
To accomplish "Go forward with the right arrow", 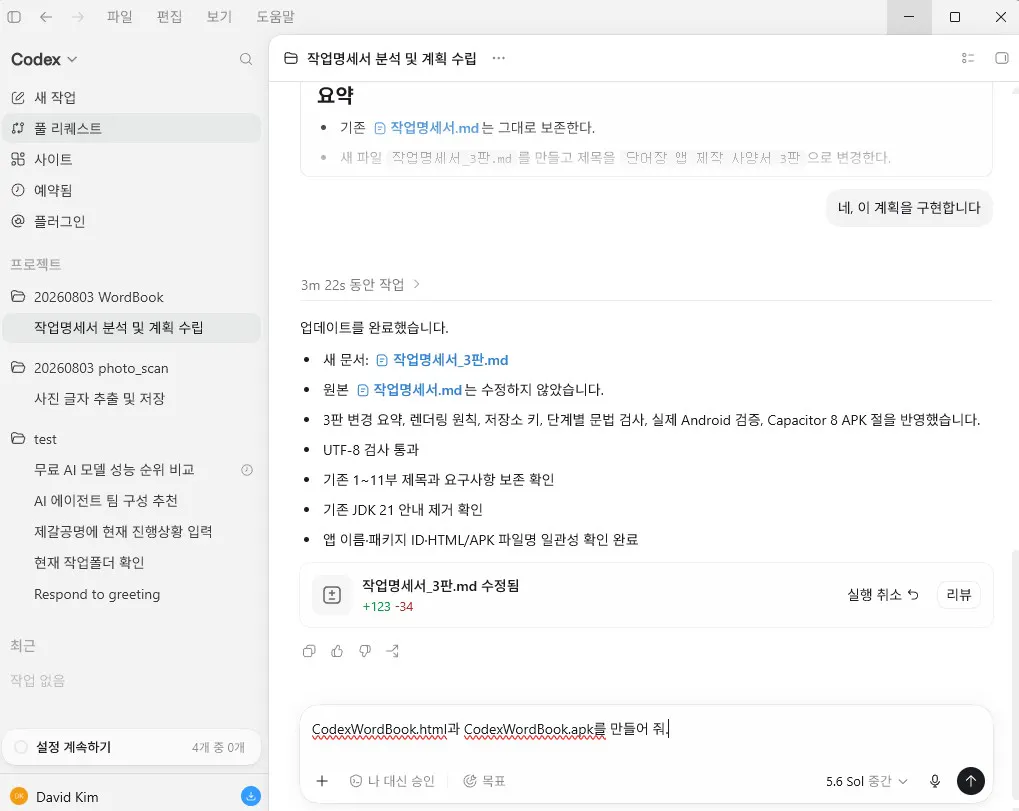I will tap(78, 17).
